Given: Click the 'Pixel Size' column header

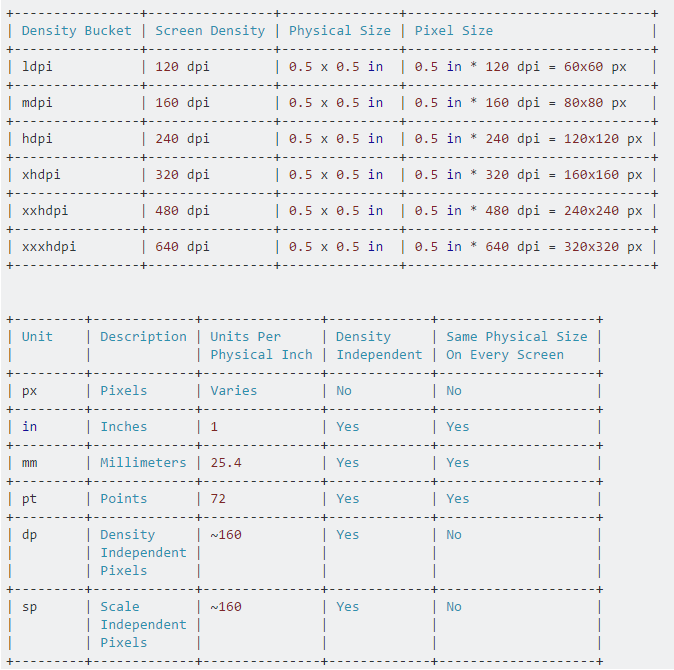Looking at the screenshot, I should coord(453,31).
